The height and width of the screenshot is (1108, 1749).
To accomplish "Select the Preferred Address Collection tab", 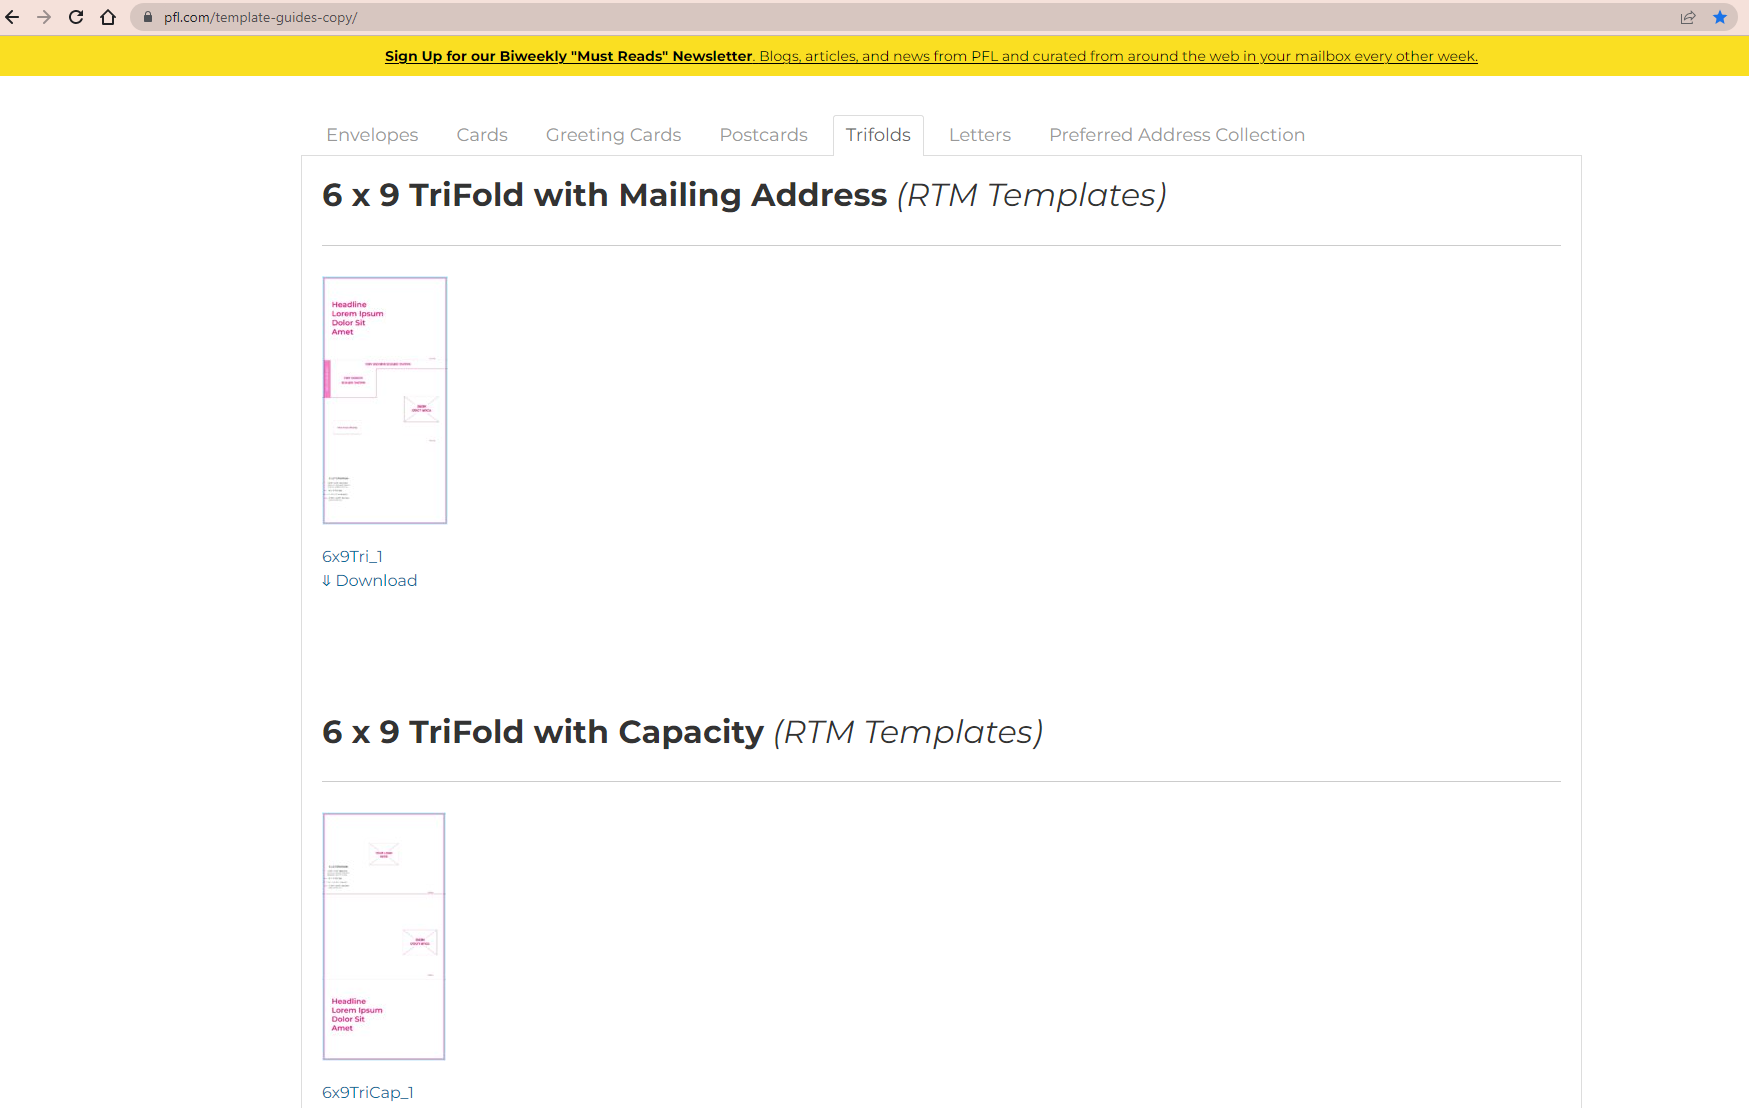I will pyautogui.click(x=1176, y=134).
